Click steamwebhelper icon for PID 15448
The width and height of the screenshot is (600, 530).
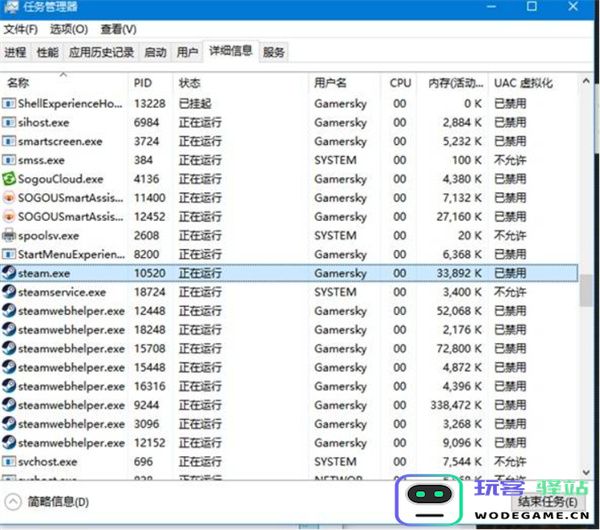tap(9, 367)
